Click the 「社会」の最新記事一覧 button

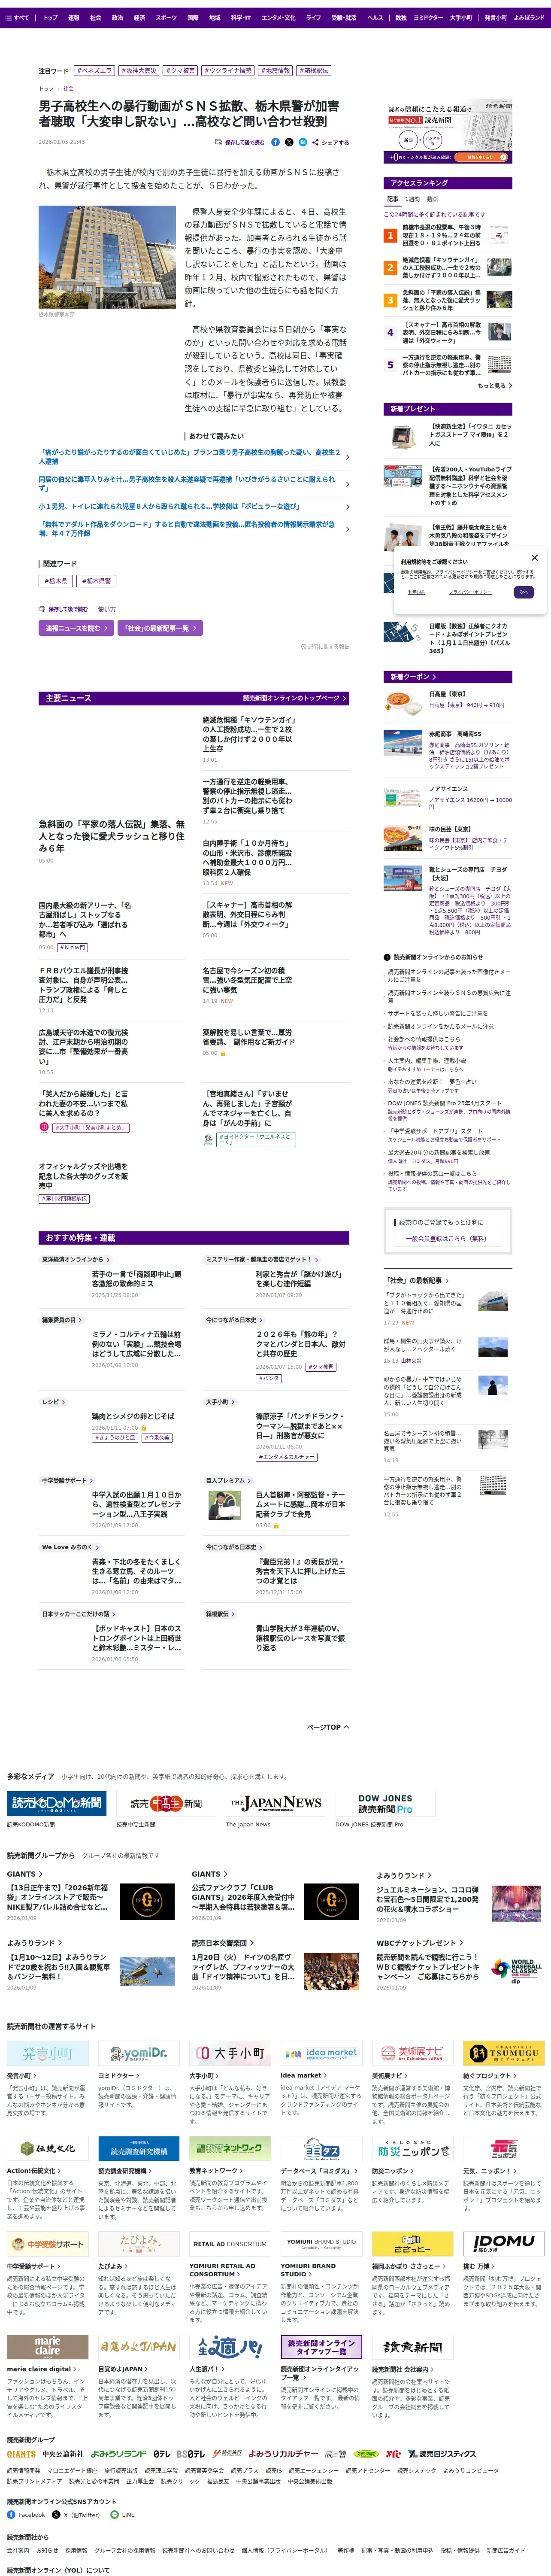pos(159,628)
